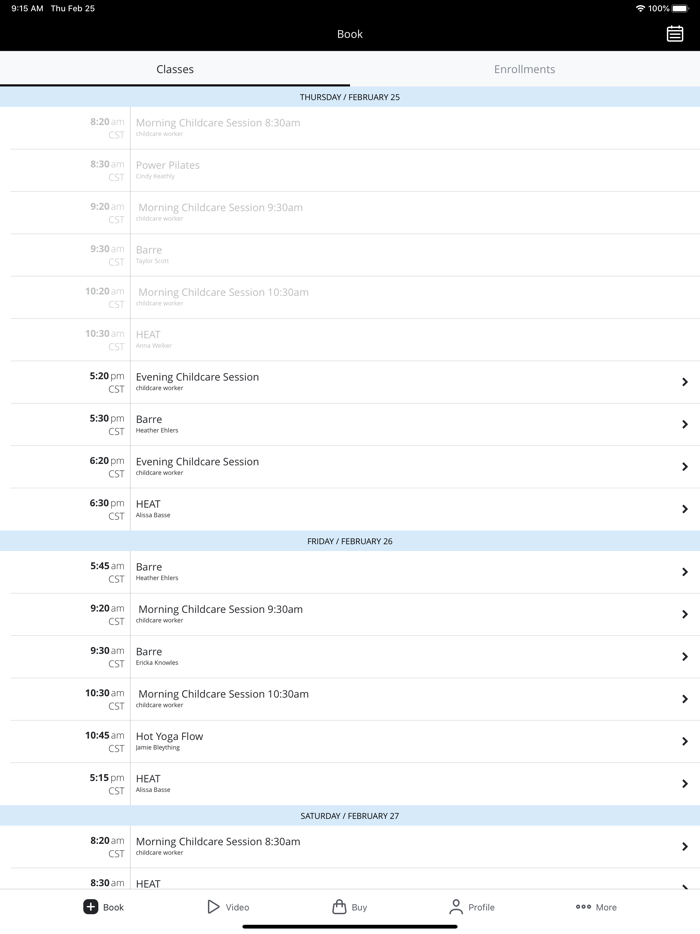The width and height of the screenshot is (700, 934).
Task: Expand the Hot Yoga Flow chevron
Action: point(685,741)
